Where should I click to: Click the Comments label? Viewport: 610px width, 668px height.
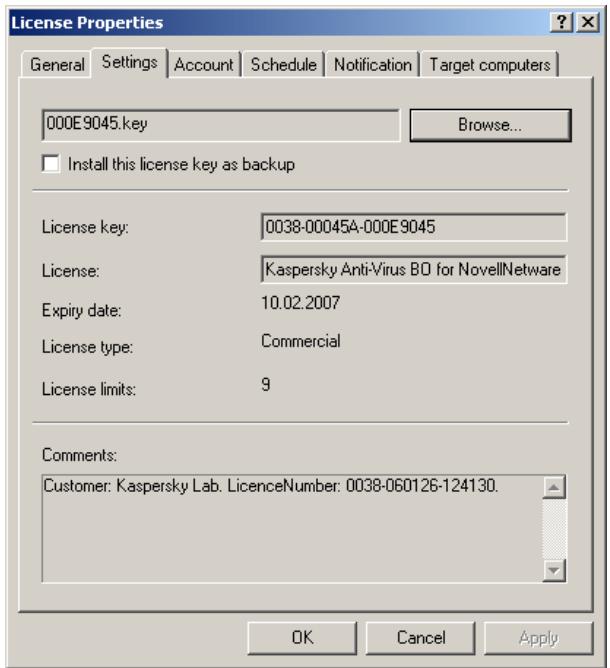tap(79, 455)
